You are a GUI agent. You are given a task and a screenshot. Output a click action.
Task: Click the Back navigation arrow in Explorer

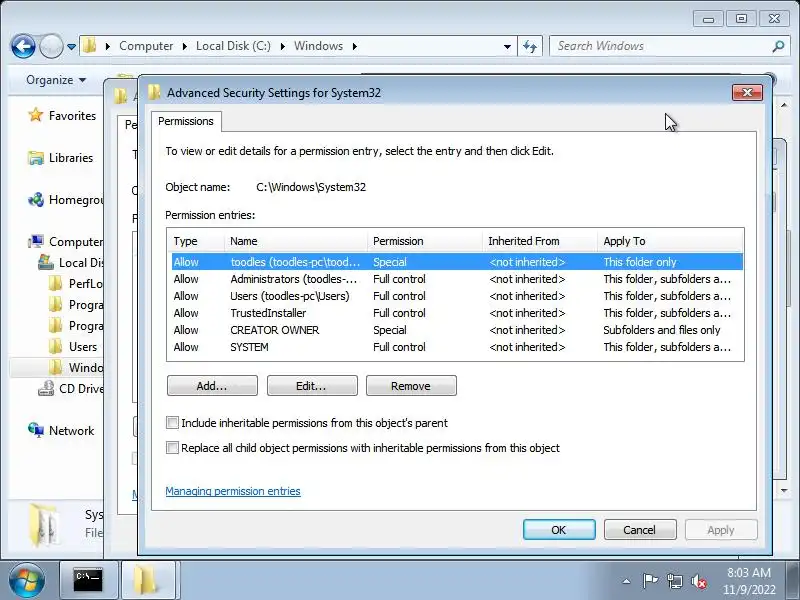coord(23,46)
